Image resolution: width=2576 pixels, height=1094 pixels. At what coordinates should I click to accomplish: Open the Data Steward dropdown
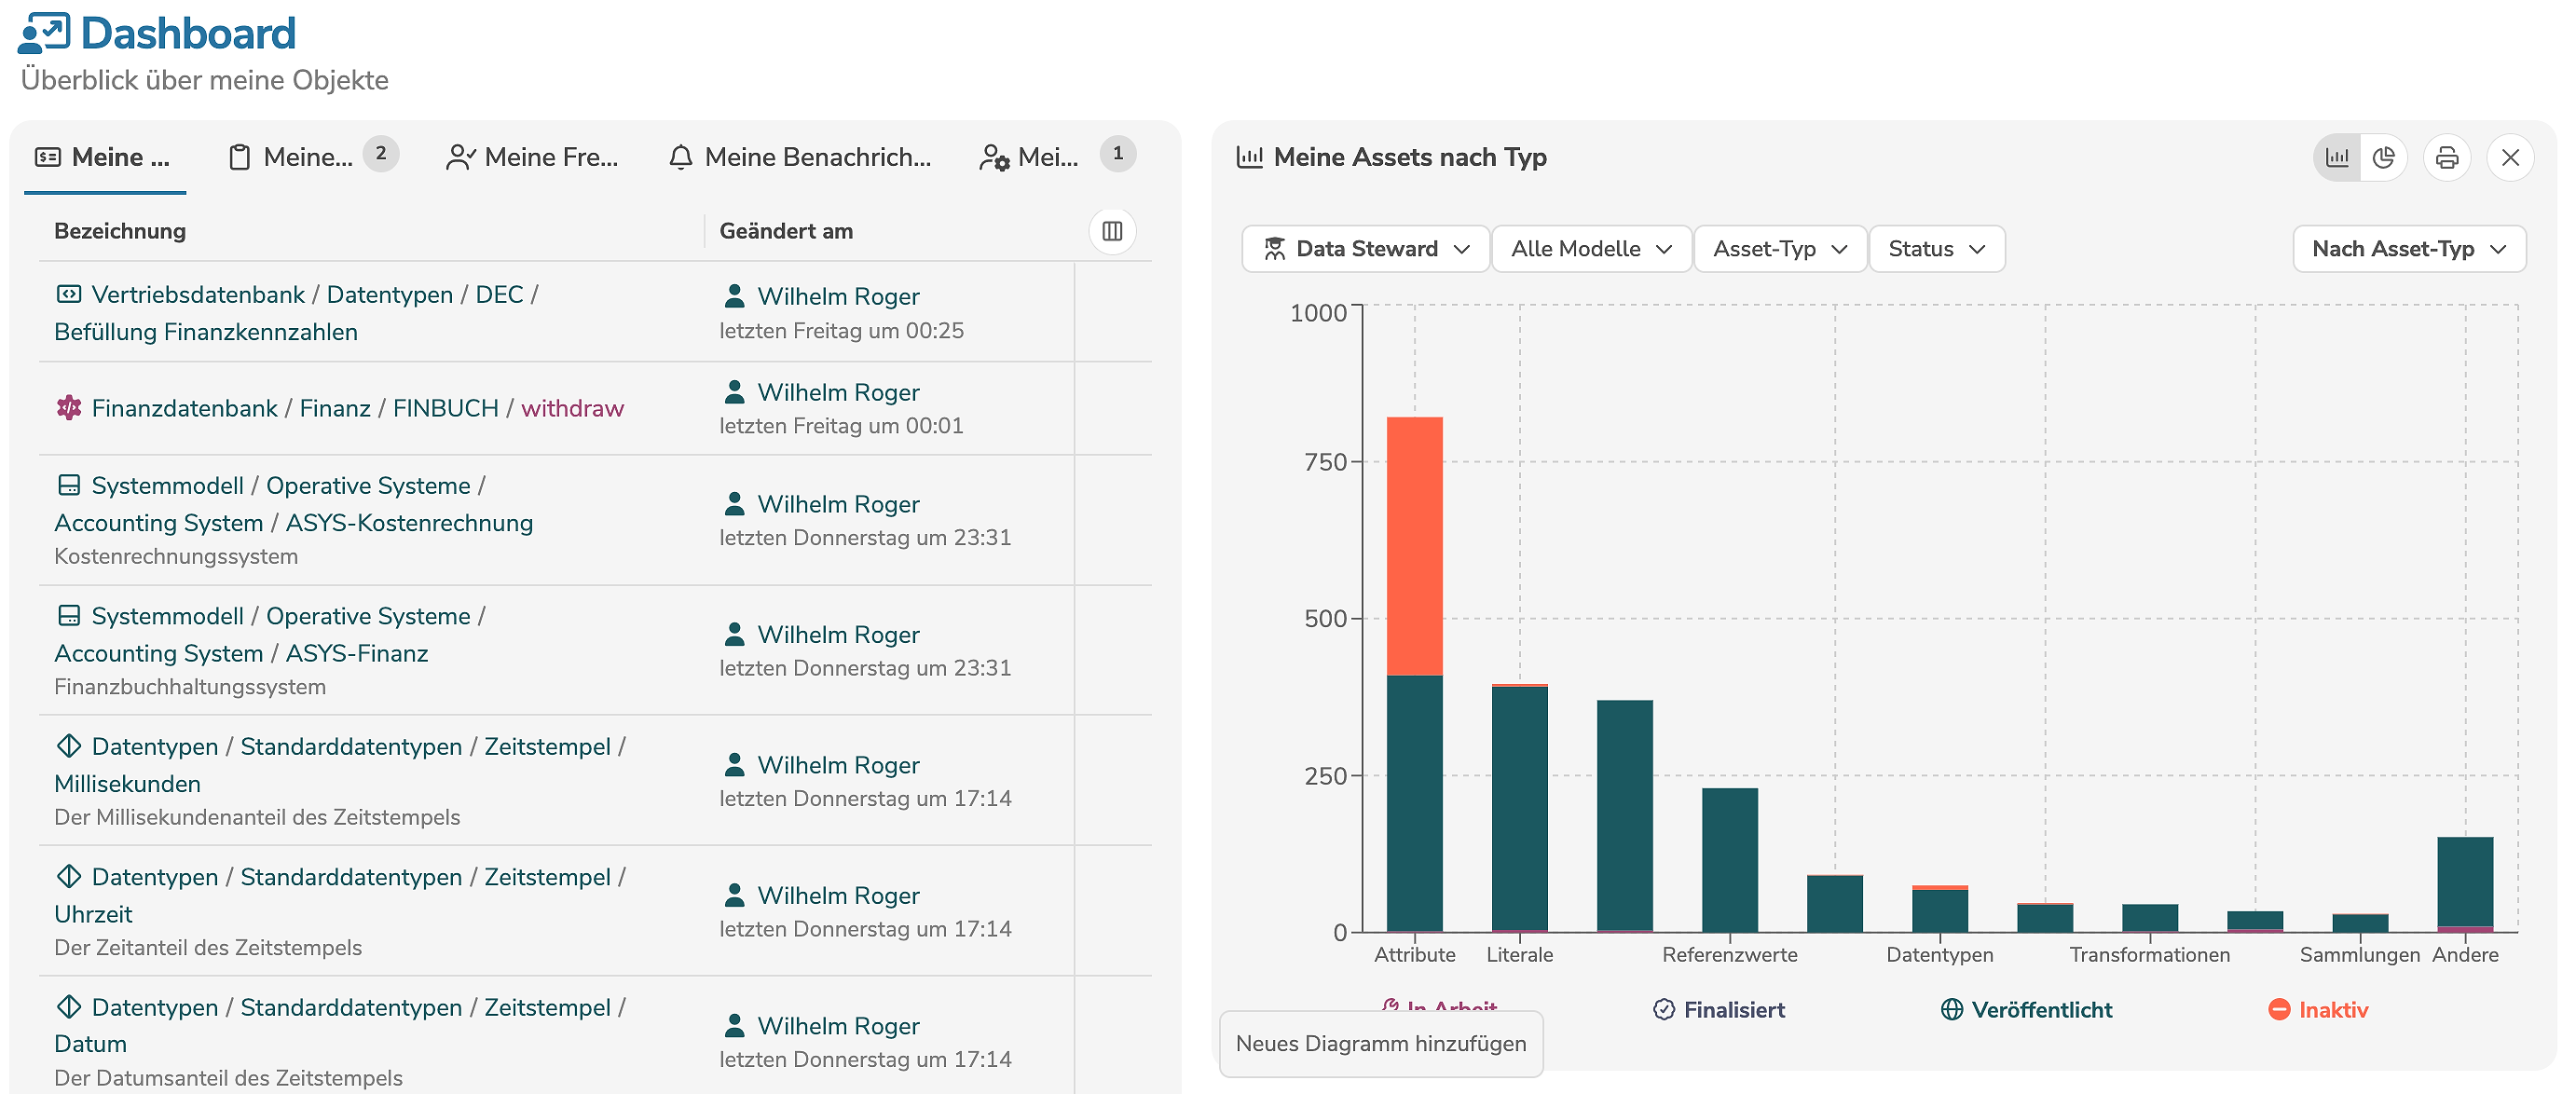tap(1365, 249)
